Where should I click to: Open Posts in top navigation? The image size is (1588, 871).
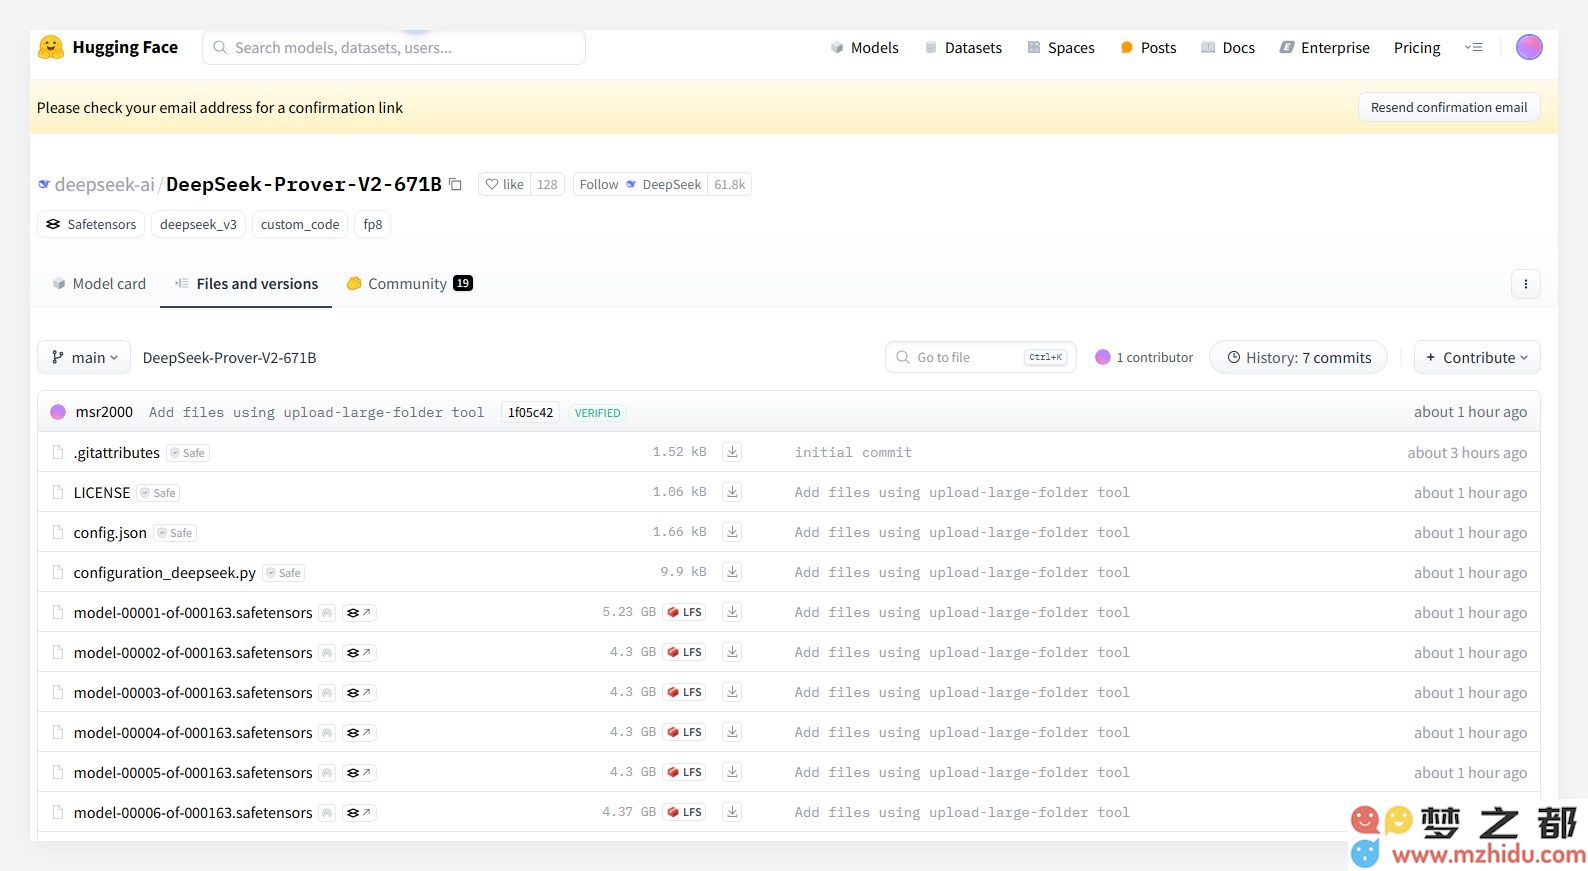click(1149, 47)
